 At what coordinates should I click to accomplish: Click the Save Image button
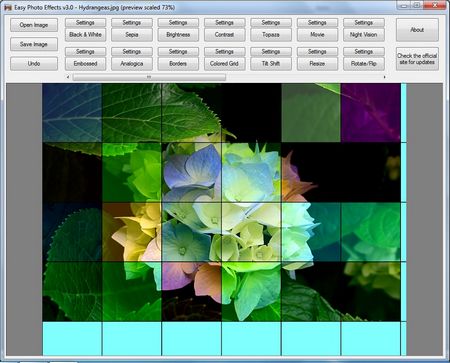(x=34, y=44)
